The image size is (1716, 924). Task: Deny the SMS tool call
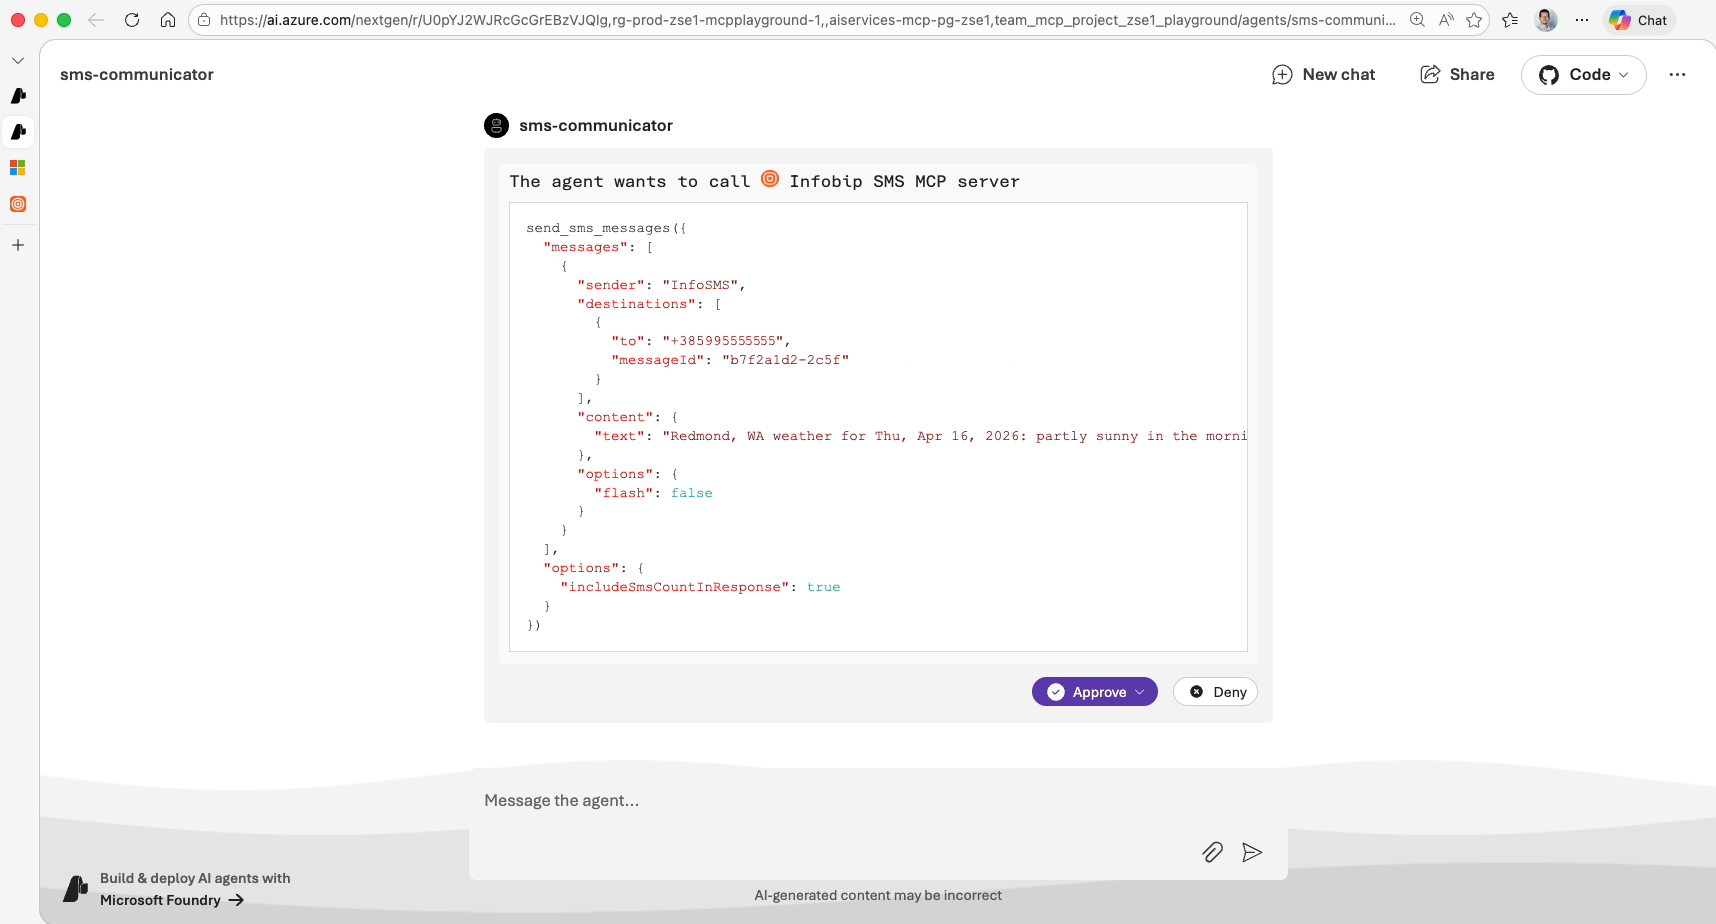pos(1216,692)
